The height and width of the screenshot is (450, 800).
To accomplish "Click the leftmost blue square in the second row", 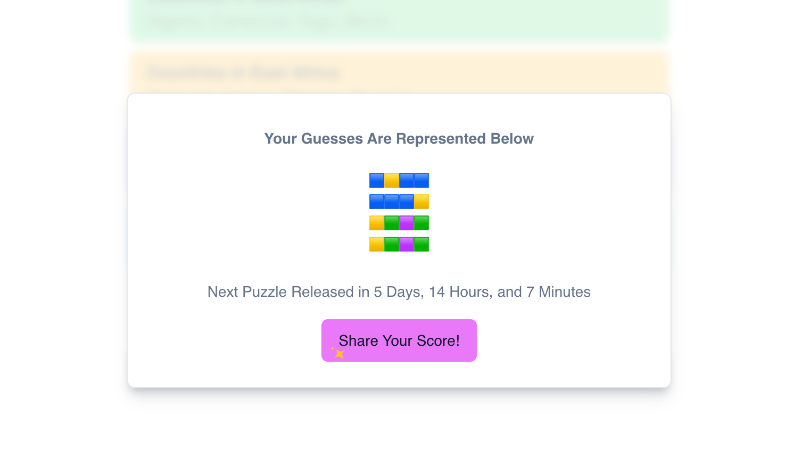I will click(376, 202).
